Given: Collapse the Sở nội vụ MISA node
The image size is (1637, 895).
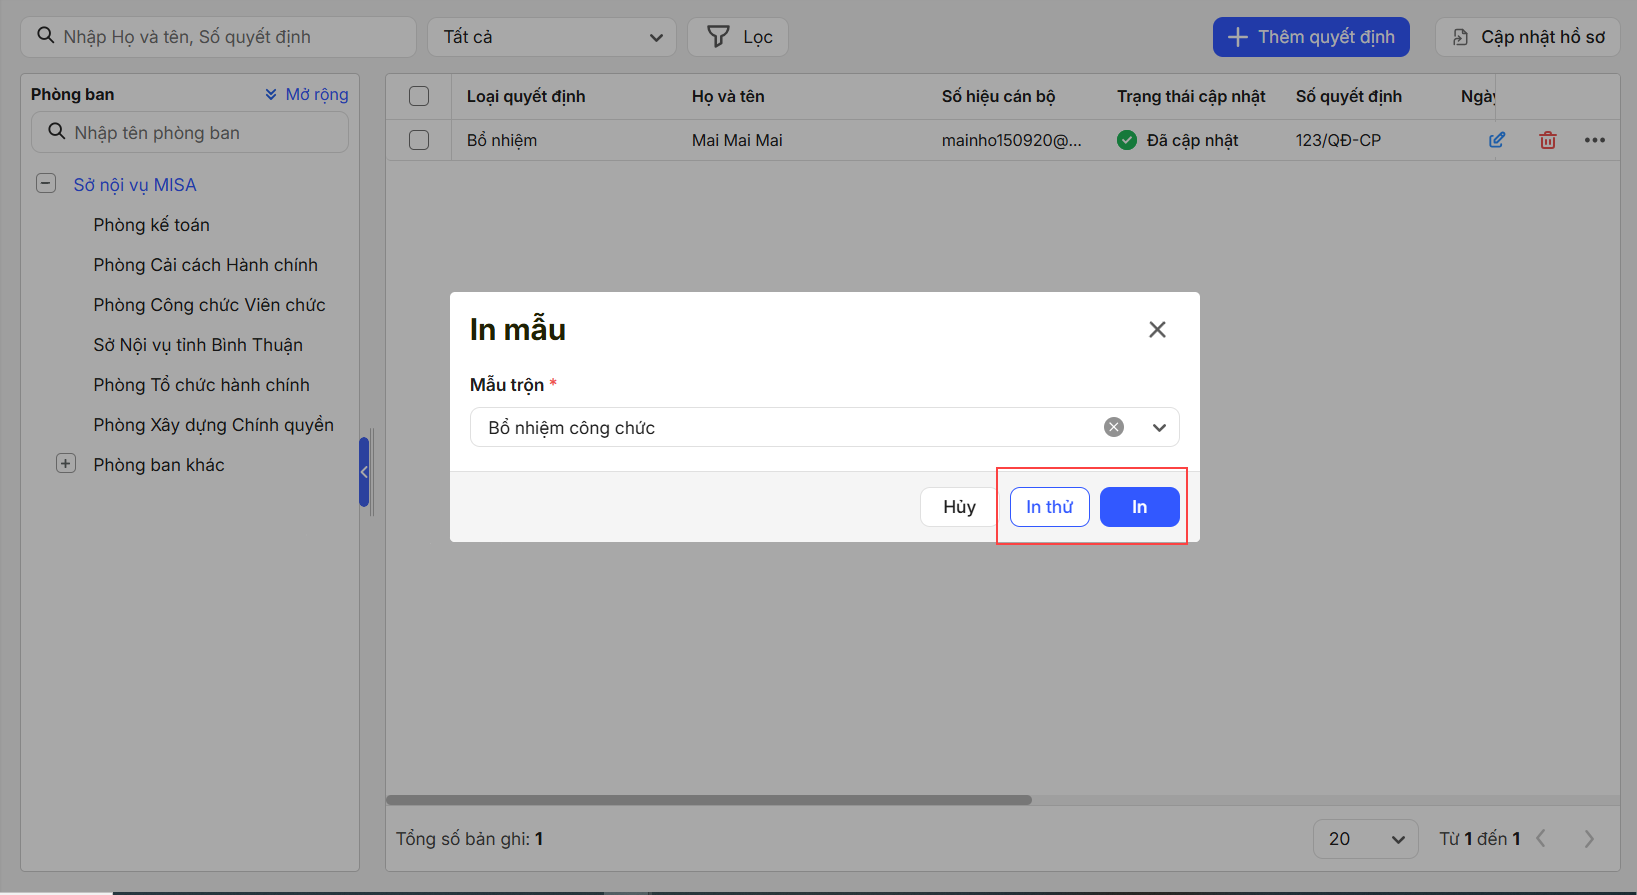Looking at the screenshot, I should click(46, 184).
